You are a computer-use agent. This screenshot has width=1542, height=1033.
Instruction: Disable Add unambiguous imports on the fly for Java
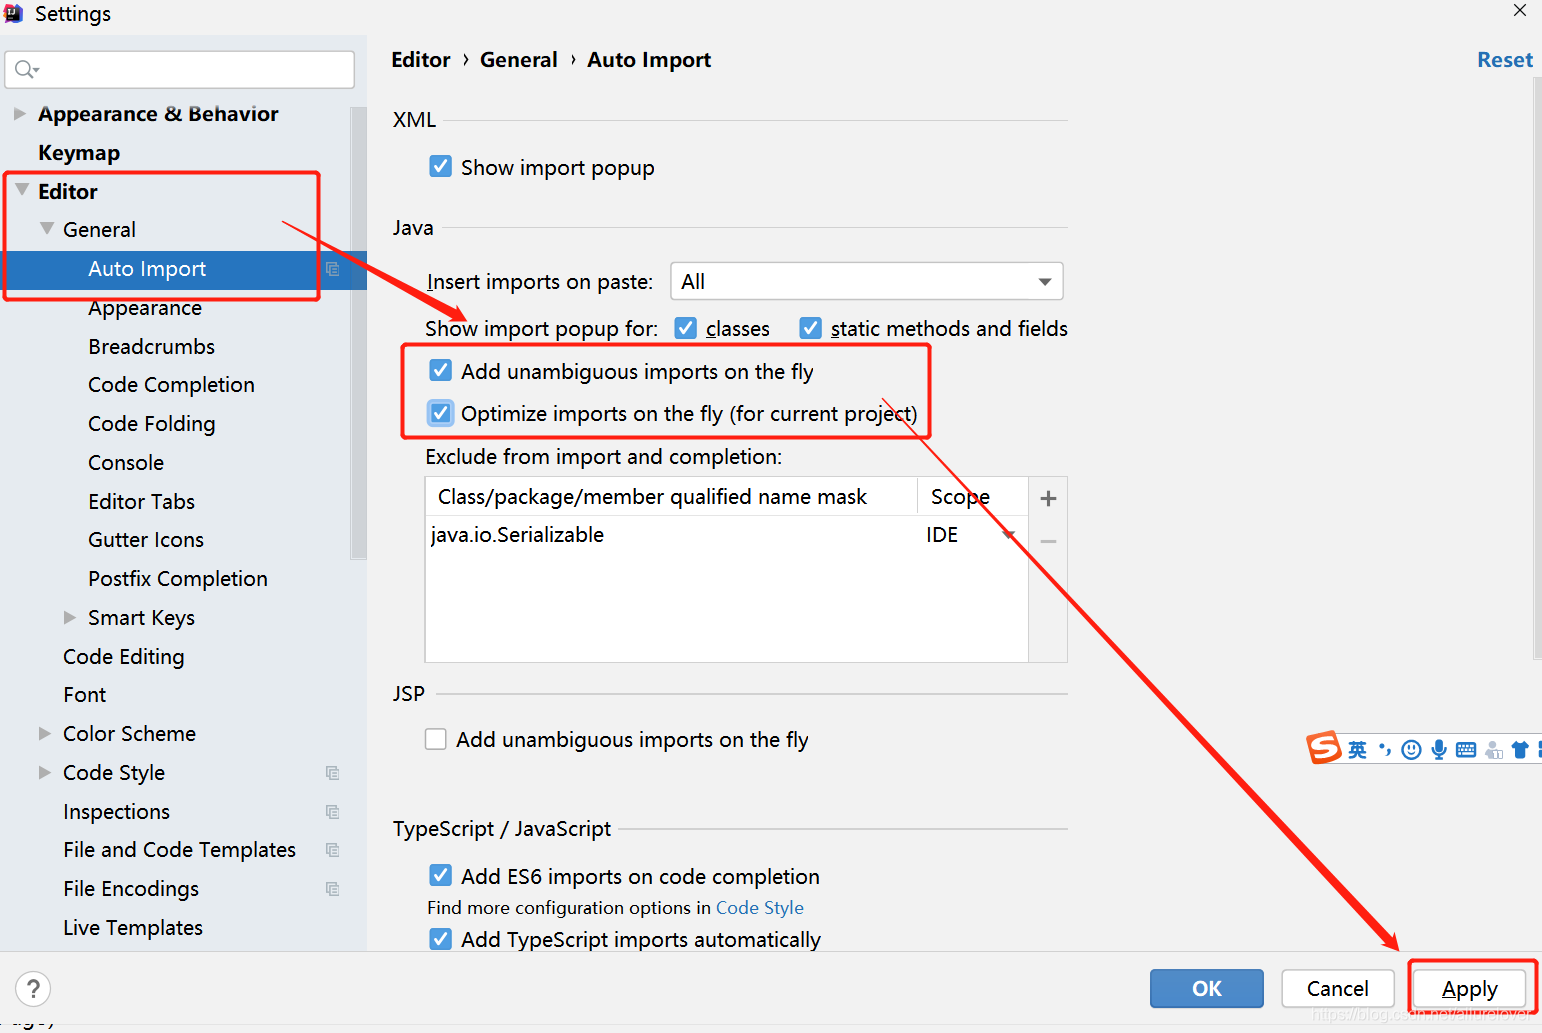point(440,371)
